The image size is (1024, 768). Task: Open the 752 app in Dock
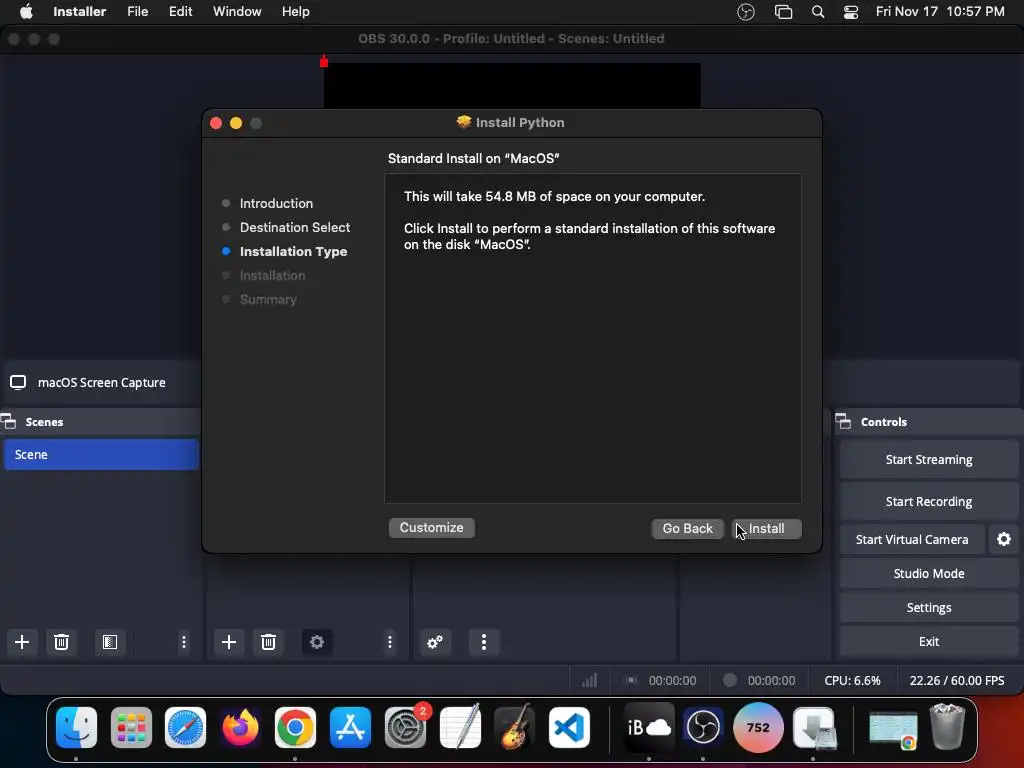(758, 728)
